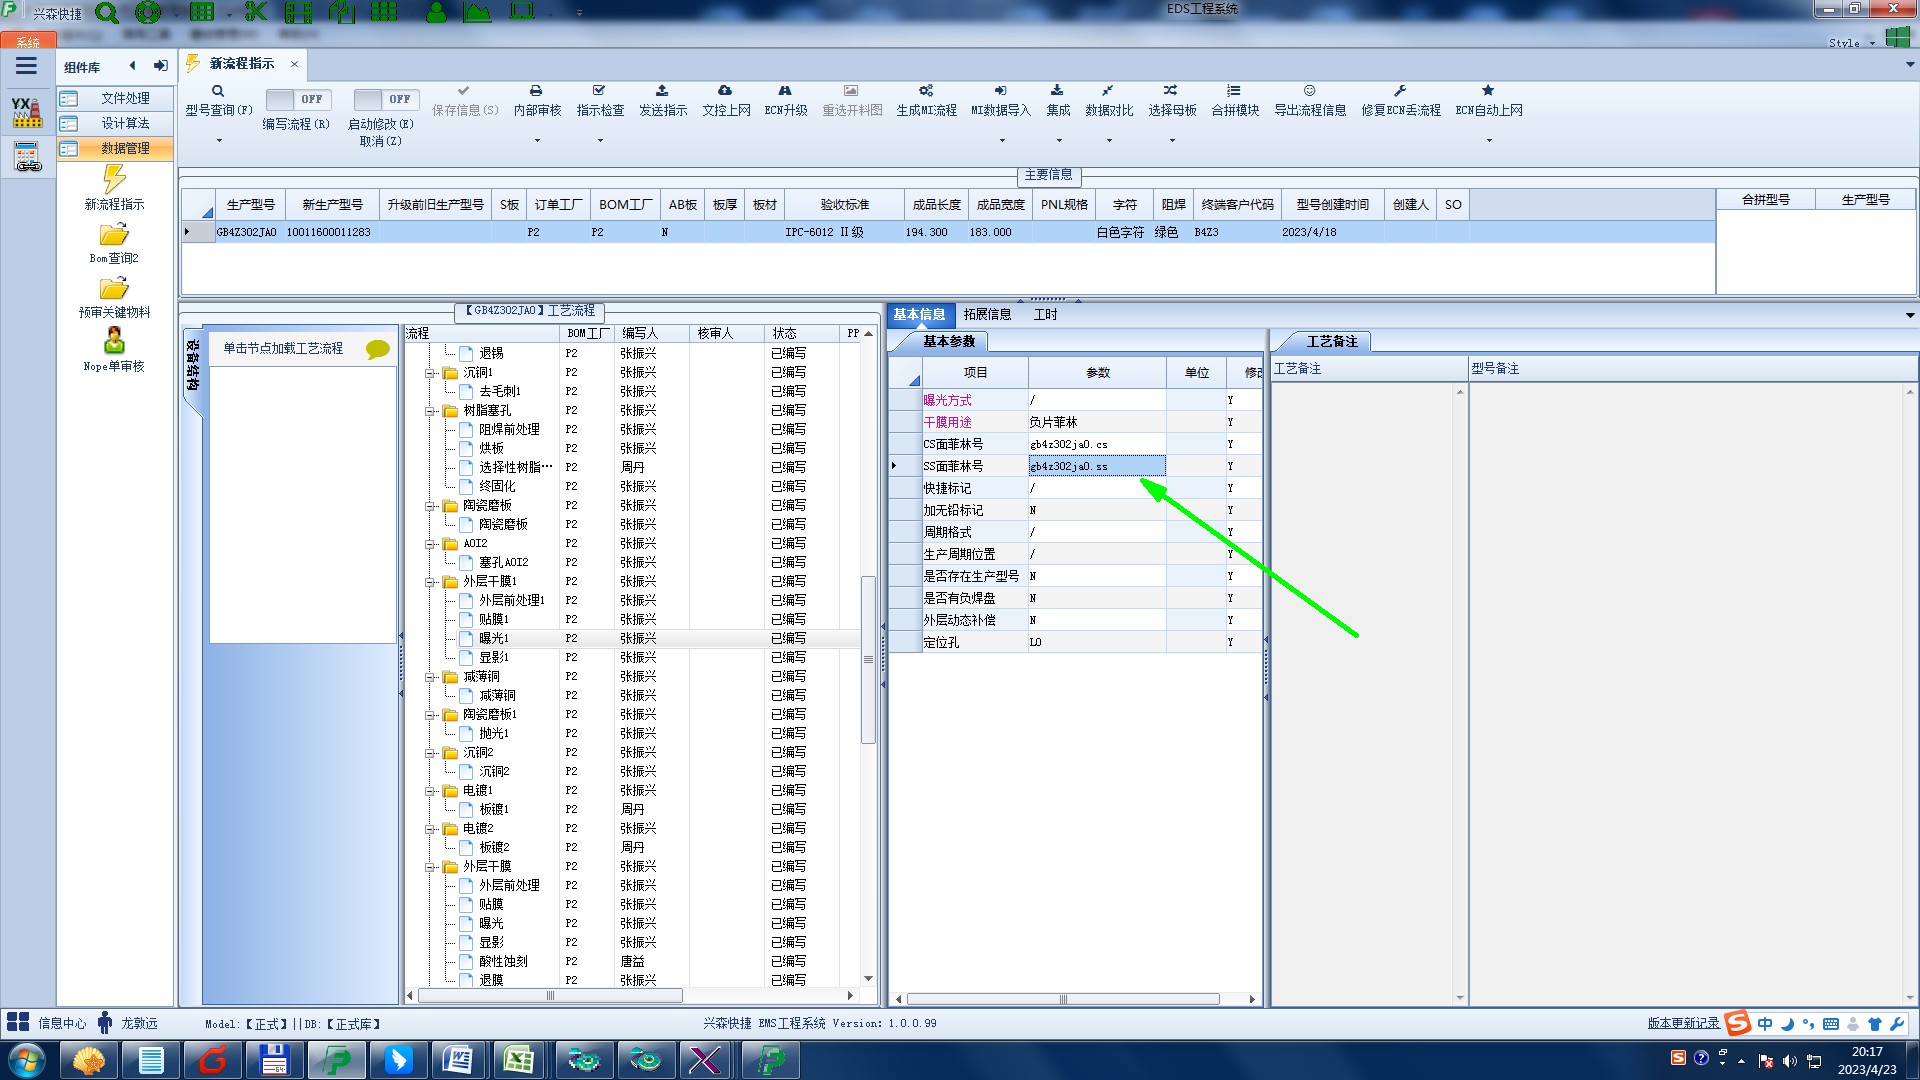Switch to the 基本信息 tab
This screenshot has height=1080, width=1920.
919,314
